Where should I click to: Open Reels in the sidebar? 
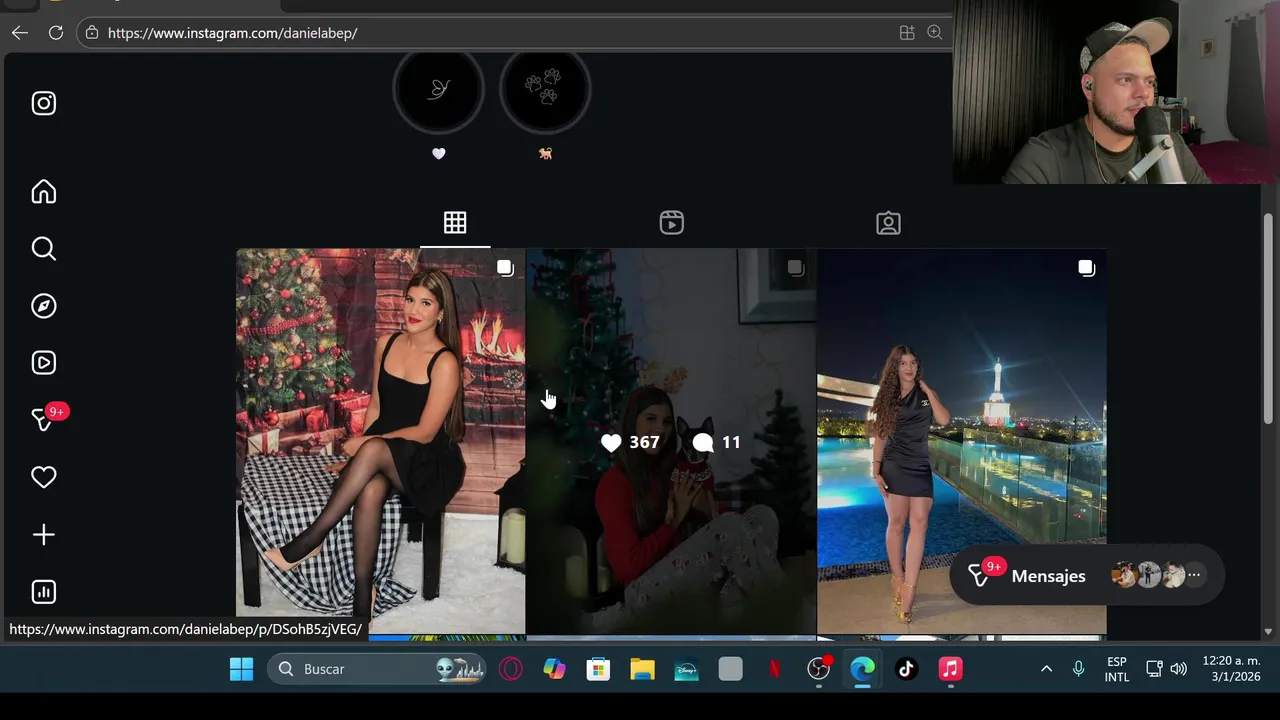click(43, 363)
